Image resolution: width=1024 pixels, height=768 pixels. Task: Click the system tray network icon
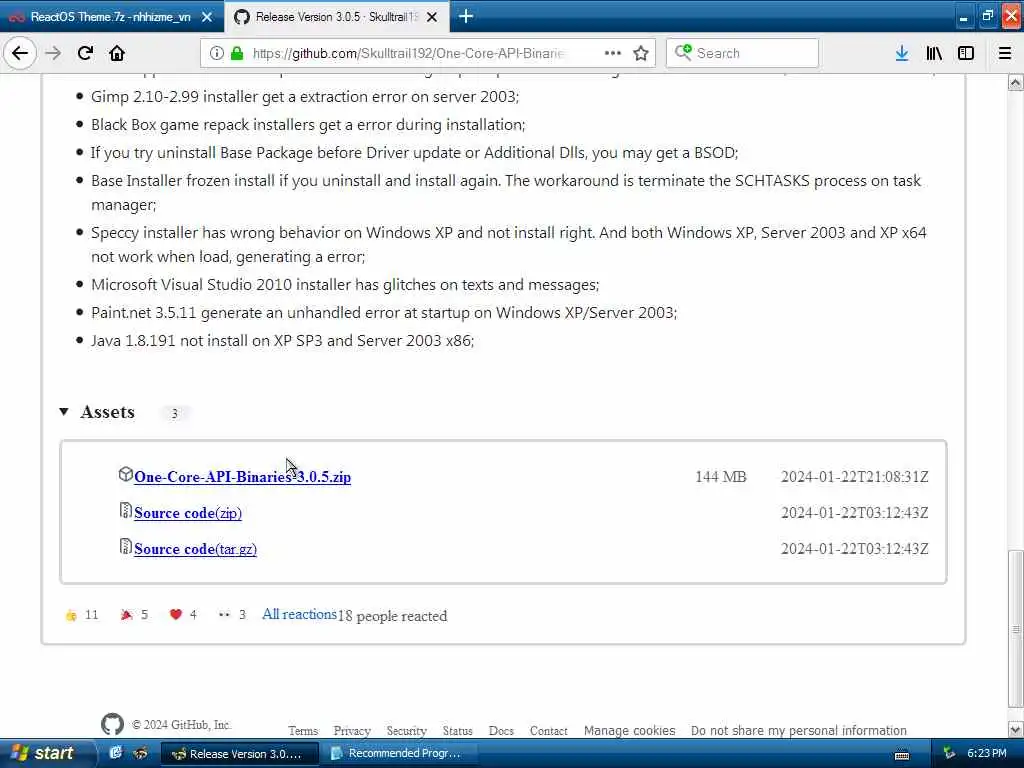pos(950,754)
